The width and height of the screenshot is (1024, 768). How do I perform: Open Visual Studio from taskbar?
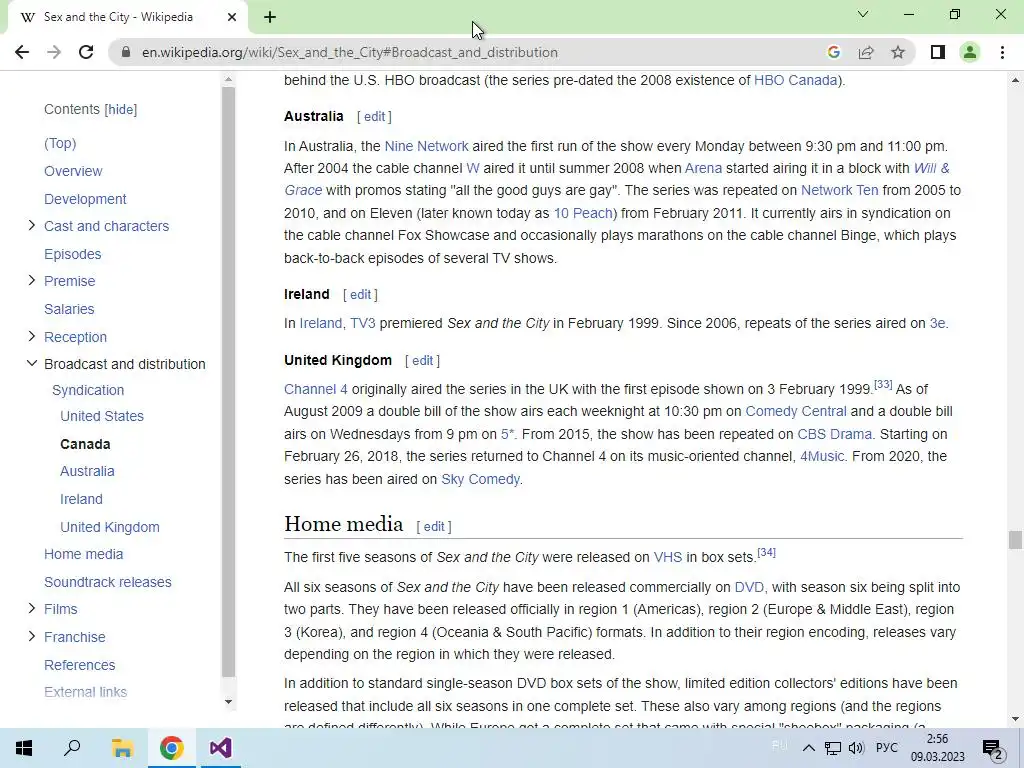click(220, 748)
